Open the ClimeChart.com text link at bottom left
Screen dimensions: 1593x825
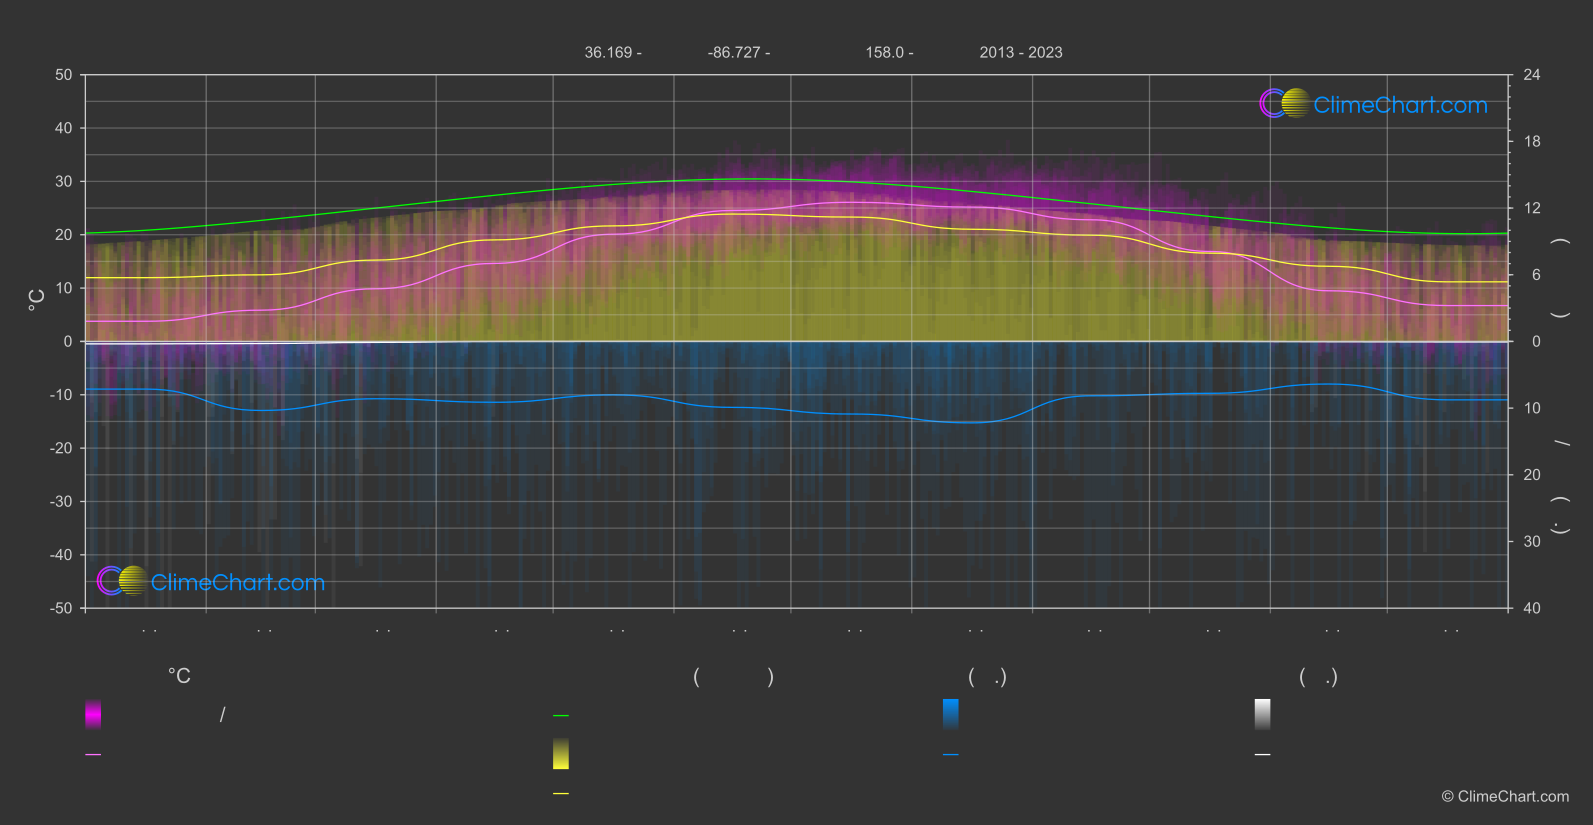click(x=238, y=582)
